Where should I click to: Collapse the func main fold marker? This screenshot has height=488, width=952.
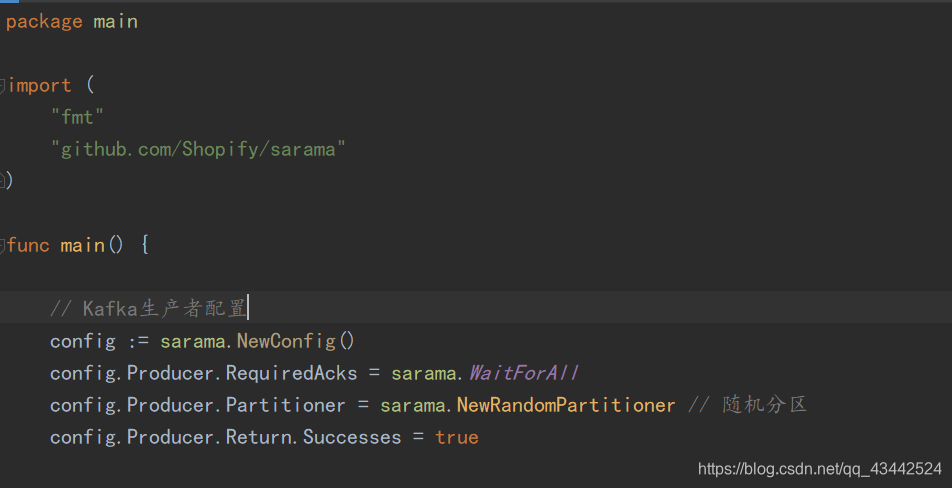pyautogui.click(x=2, y=246)
